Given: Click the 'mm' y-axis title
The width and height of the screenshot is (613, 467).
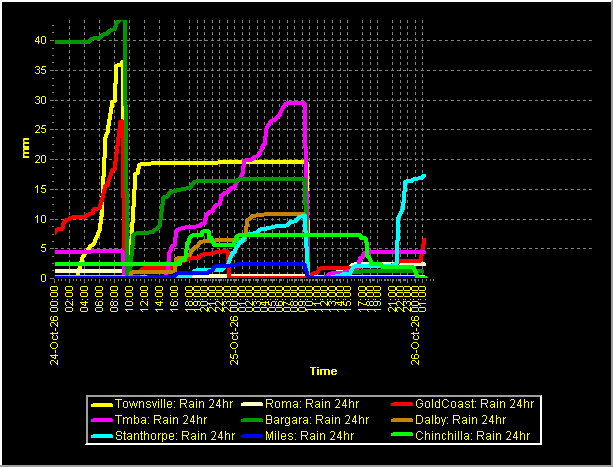Looking at the screenshot, I should click(x=26, y=148).
